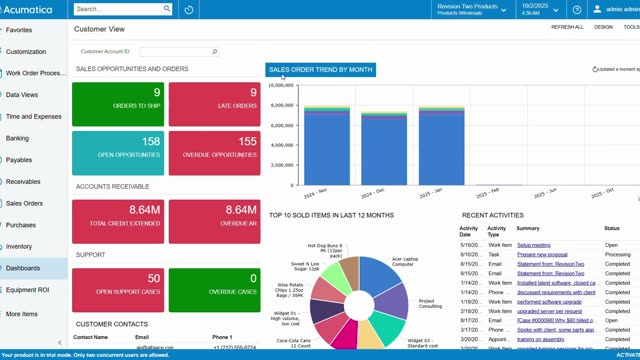
Task: Click inside the Customer Account ID field
Action: click(x=176, y=52)
